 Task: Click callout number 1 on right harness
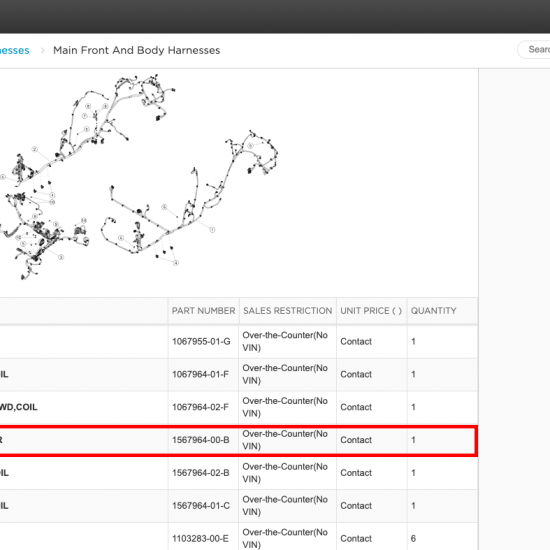(212, 230)
